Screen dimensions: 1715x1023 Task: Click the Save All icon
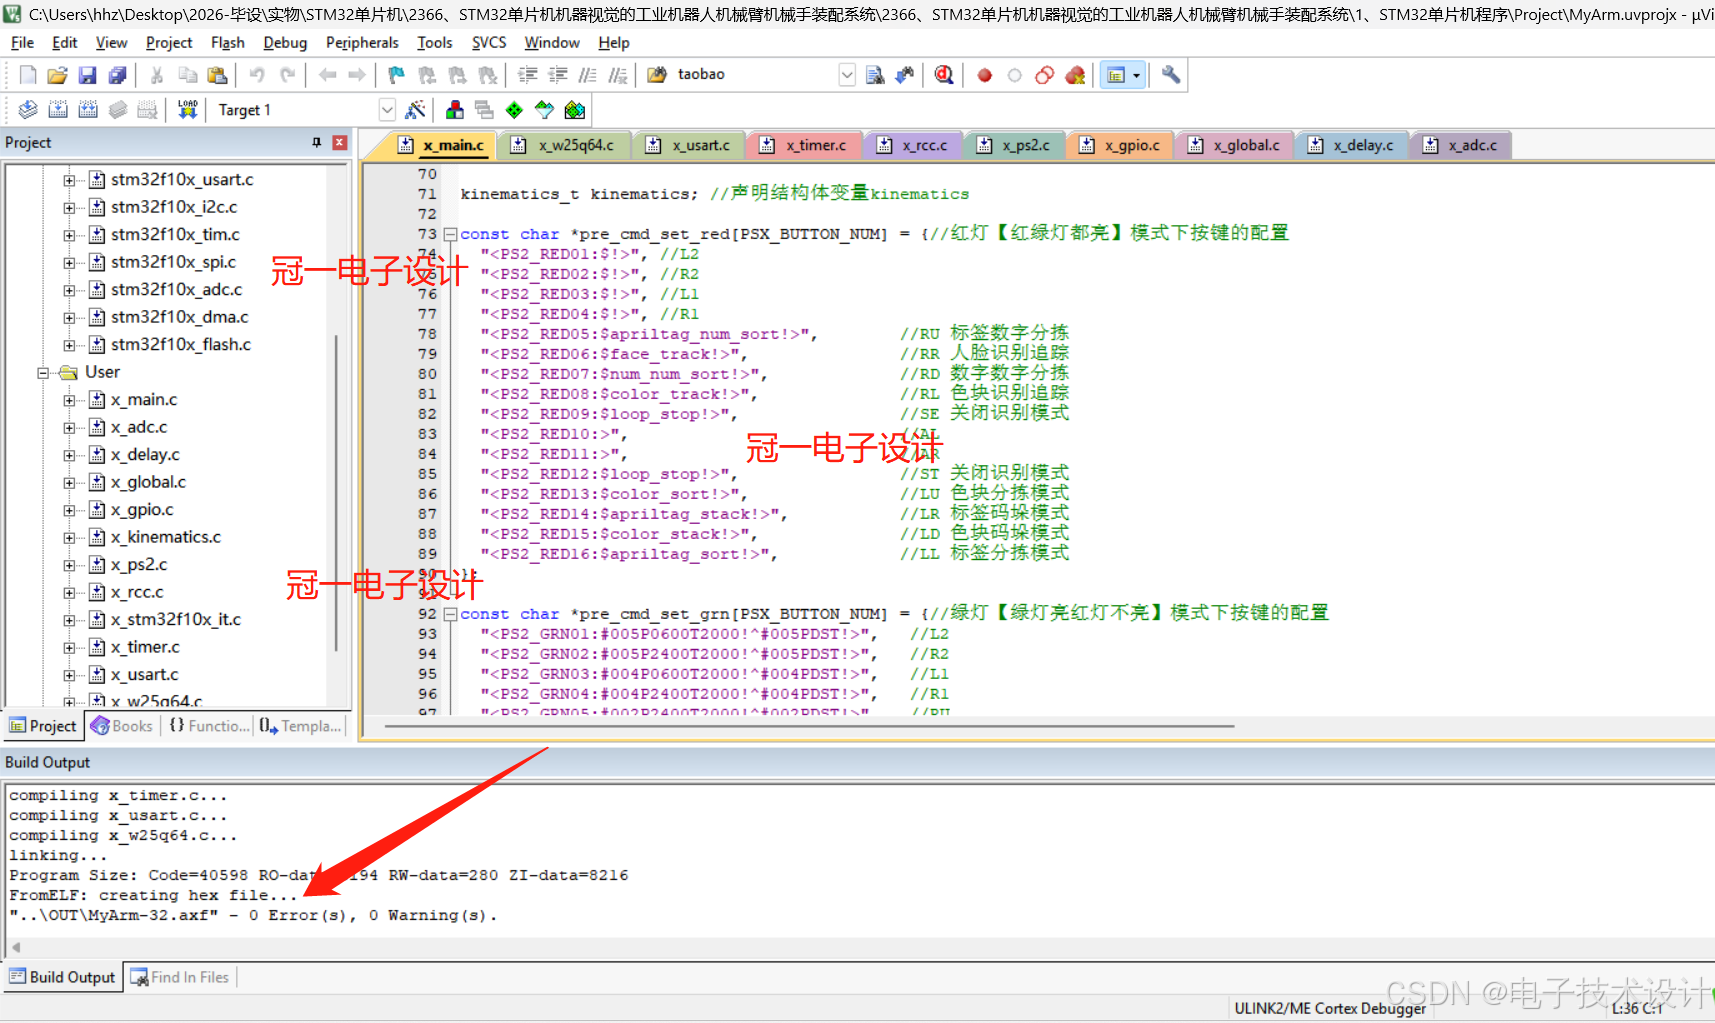point(117,75)
